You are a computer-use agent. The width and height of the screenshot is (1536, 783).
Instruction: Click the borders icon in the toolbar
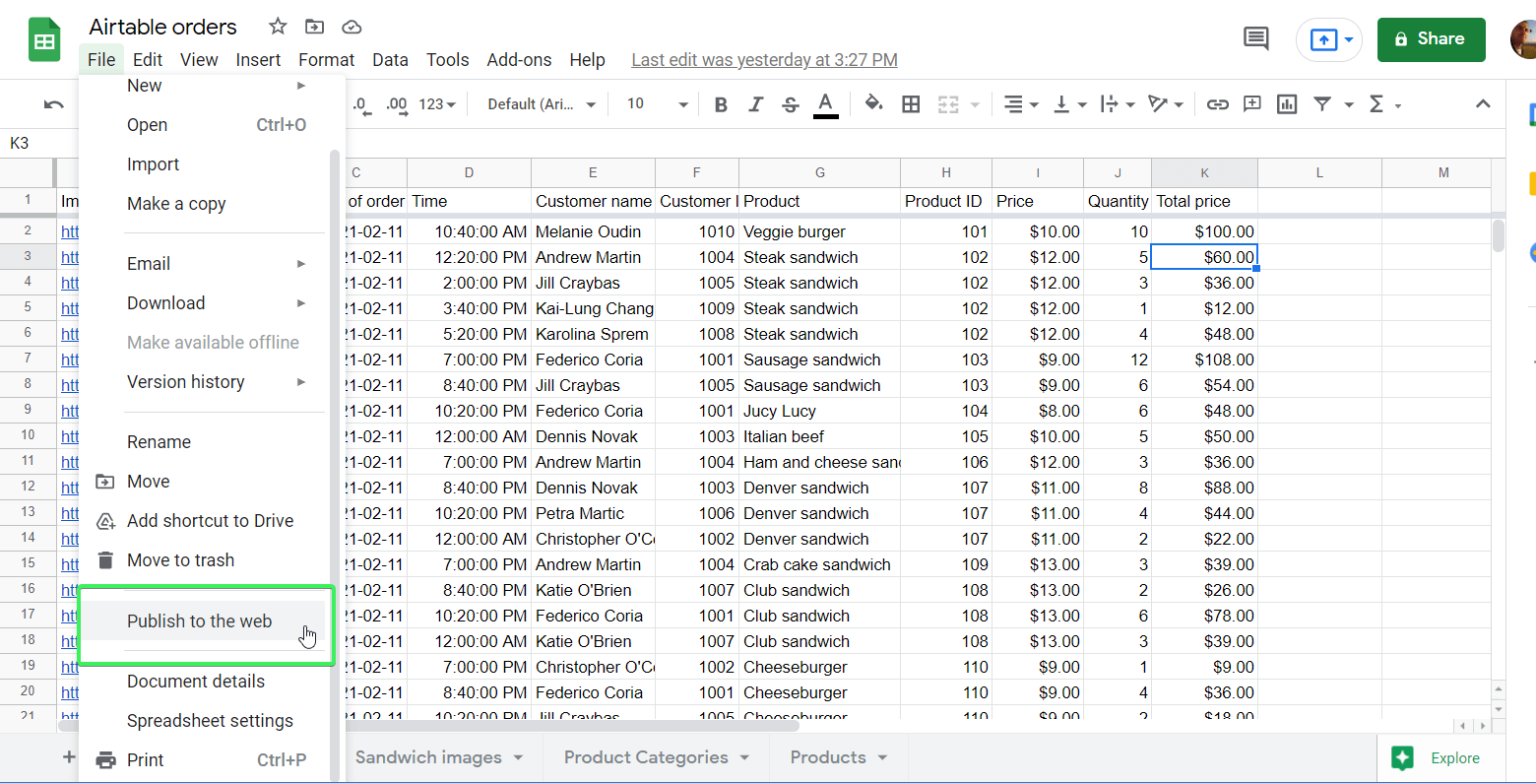tap(911, 104)
